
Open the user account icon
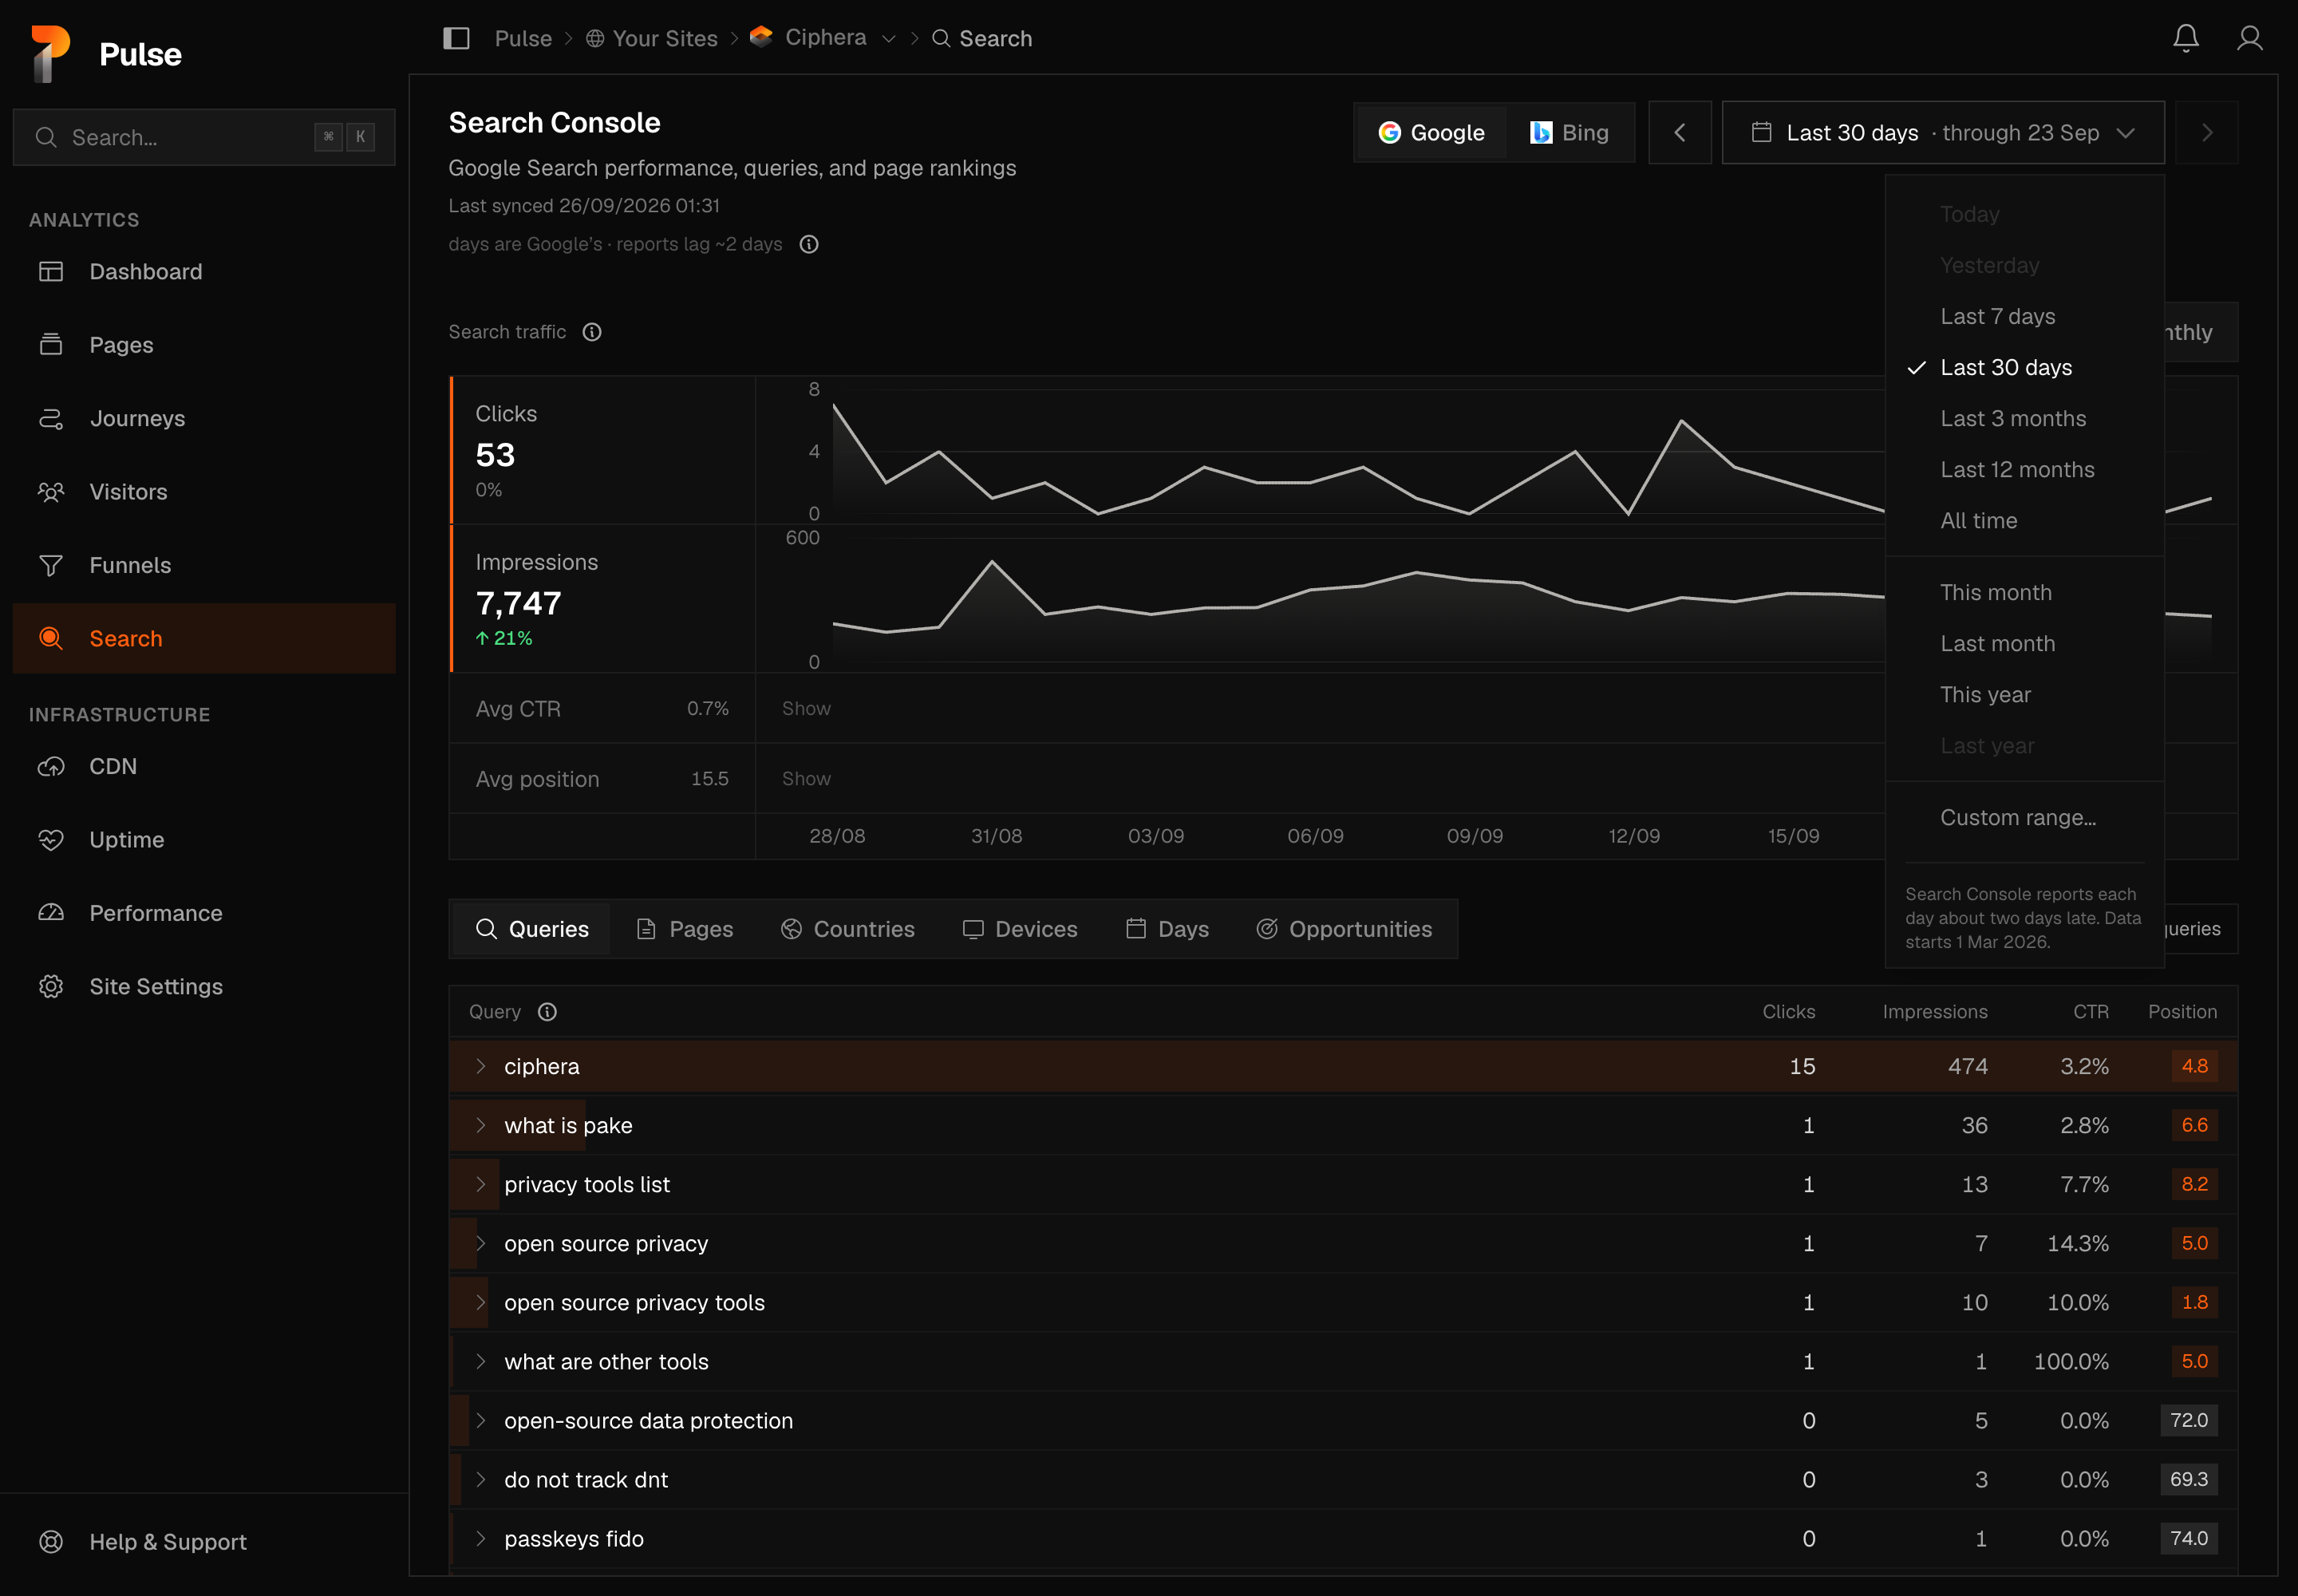point(2250,38)
